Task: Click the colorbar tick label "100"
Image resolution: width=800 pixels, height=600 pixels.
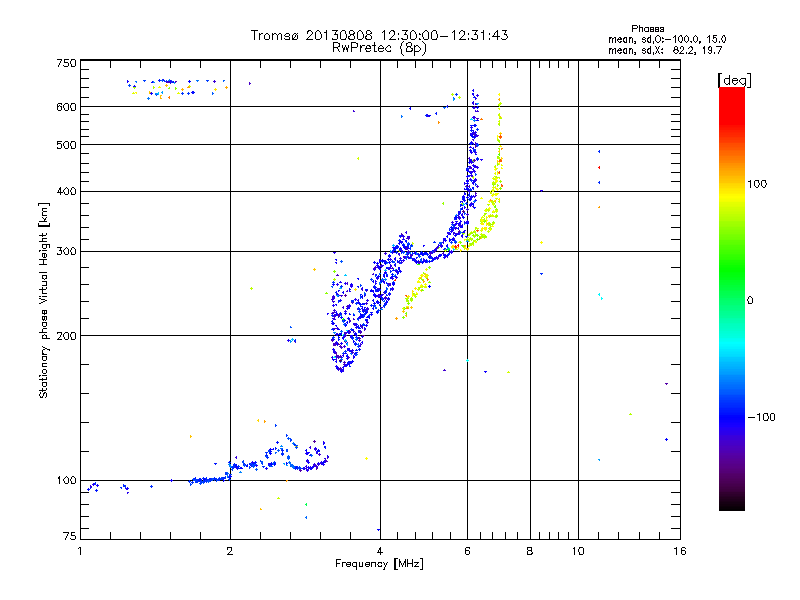Action: point(757,184)
